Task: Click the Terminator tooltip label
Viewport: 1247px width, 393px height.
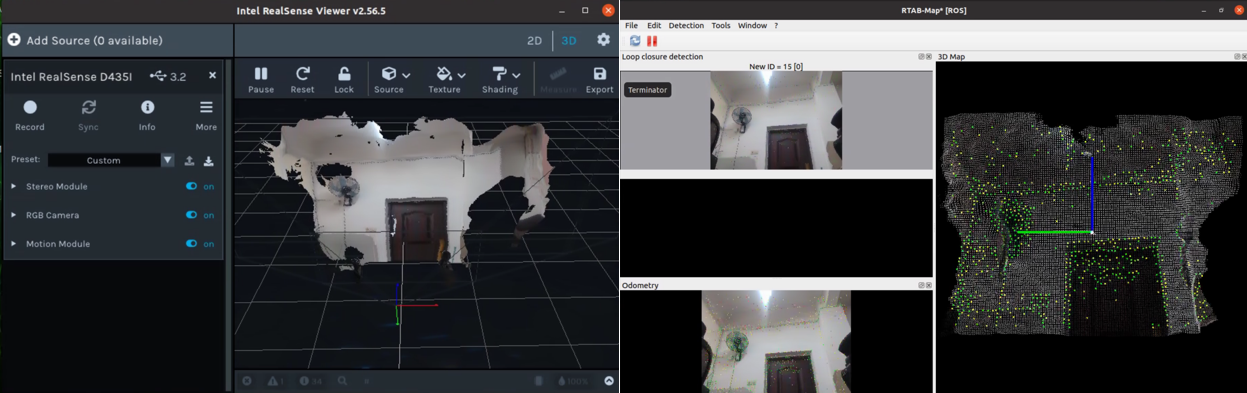Action: point(648,90)
